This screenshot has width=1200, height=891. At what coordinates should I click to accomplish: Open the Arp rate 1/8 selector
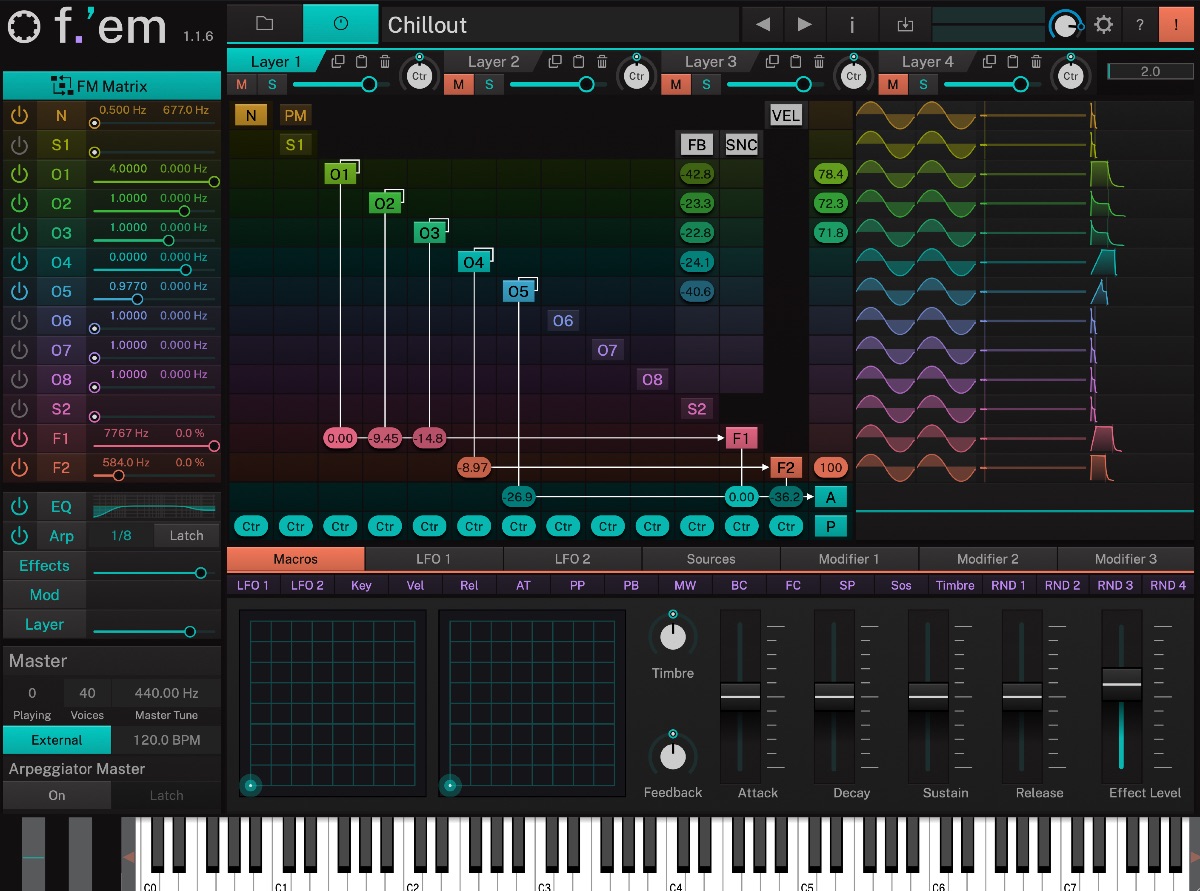(x=121, y=536)
